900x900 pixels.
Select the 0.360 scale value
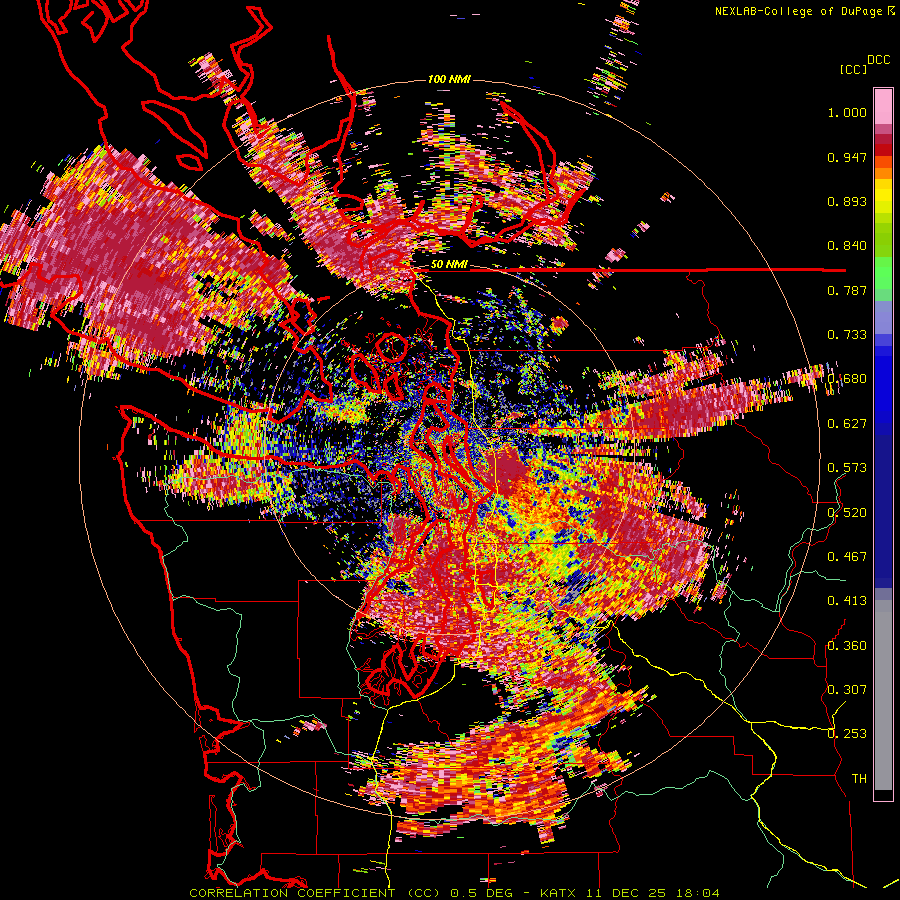click(x=847, y=646)
